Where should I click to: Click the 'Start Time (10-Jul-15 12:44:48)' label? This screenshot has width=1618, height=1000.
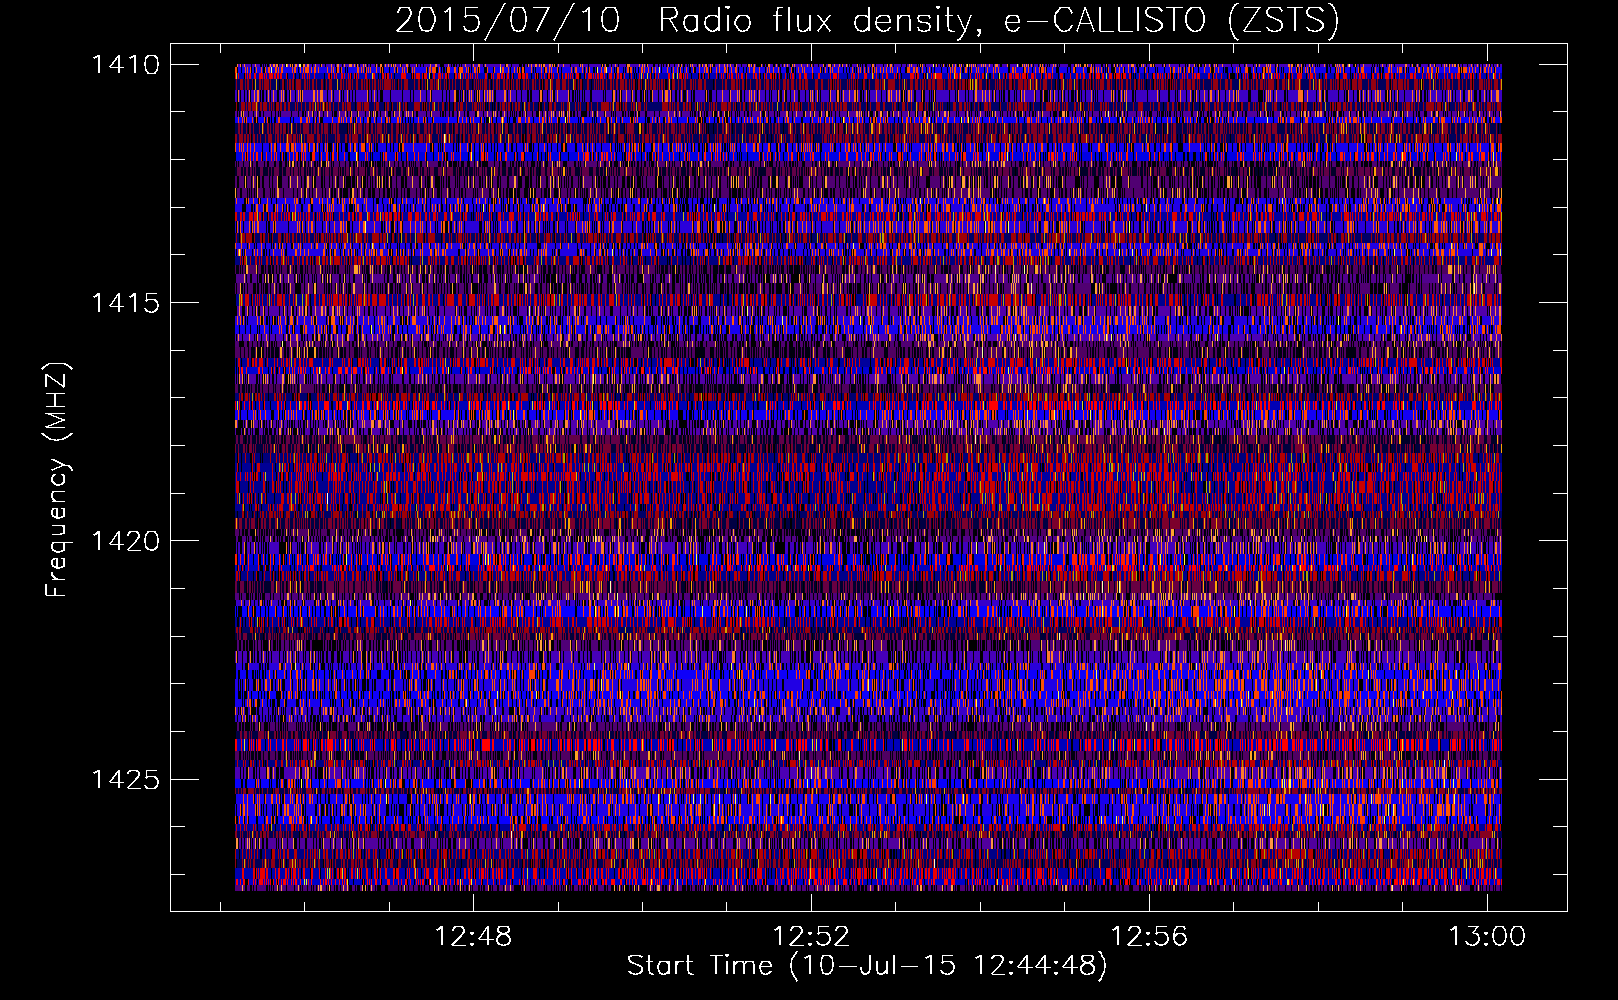pos(867,966)
